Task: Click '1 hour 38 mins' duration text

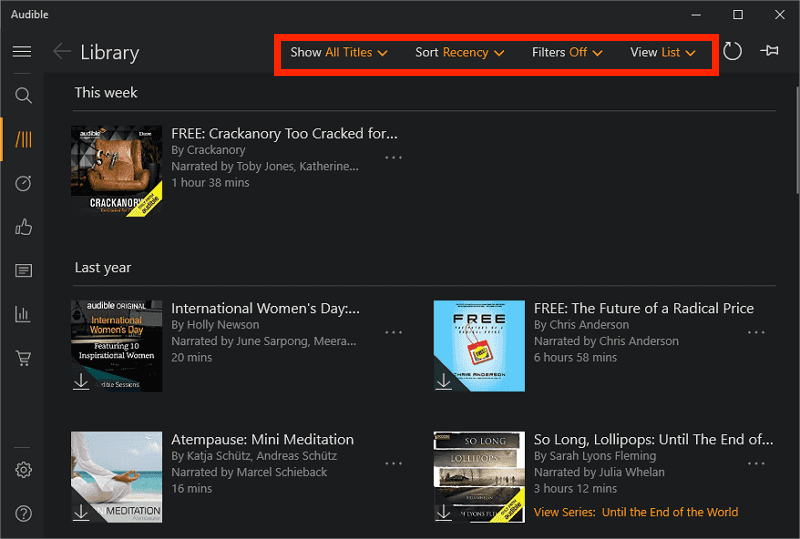Action: click(210, 183)
